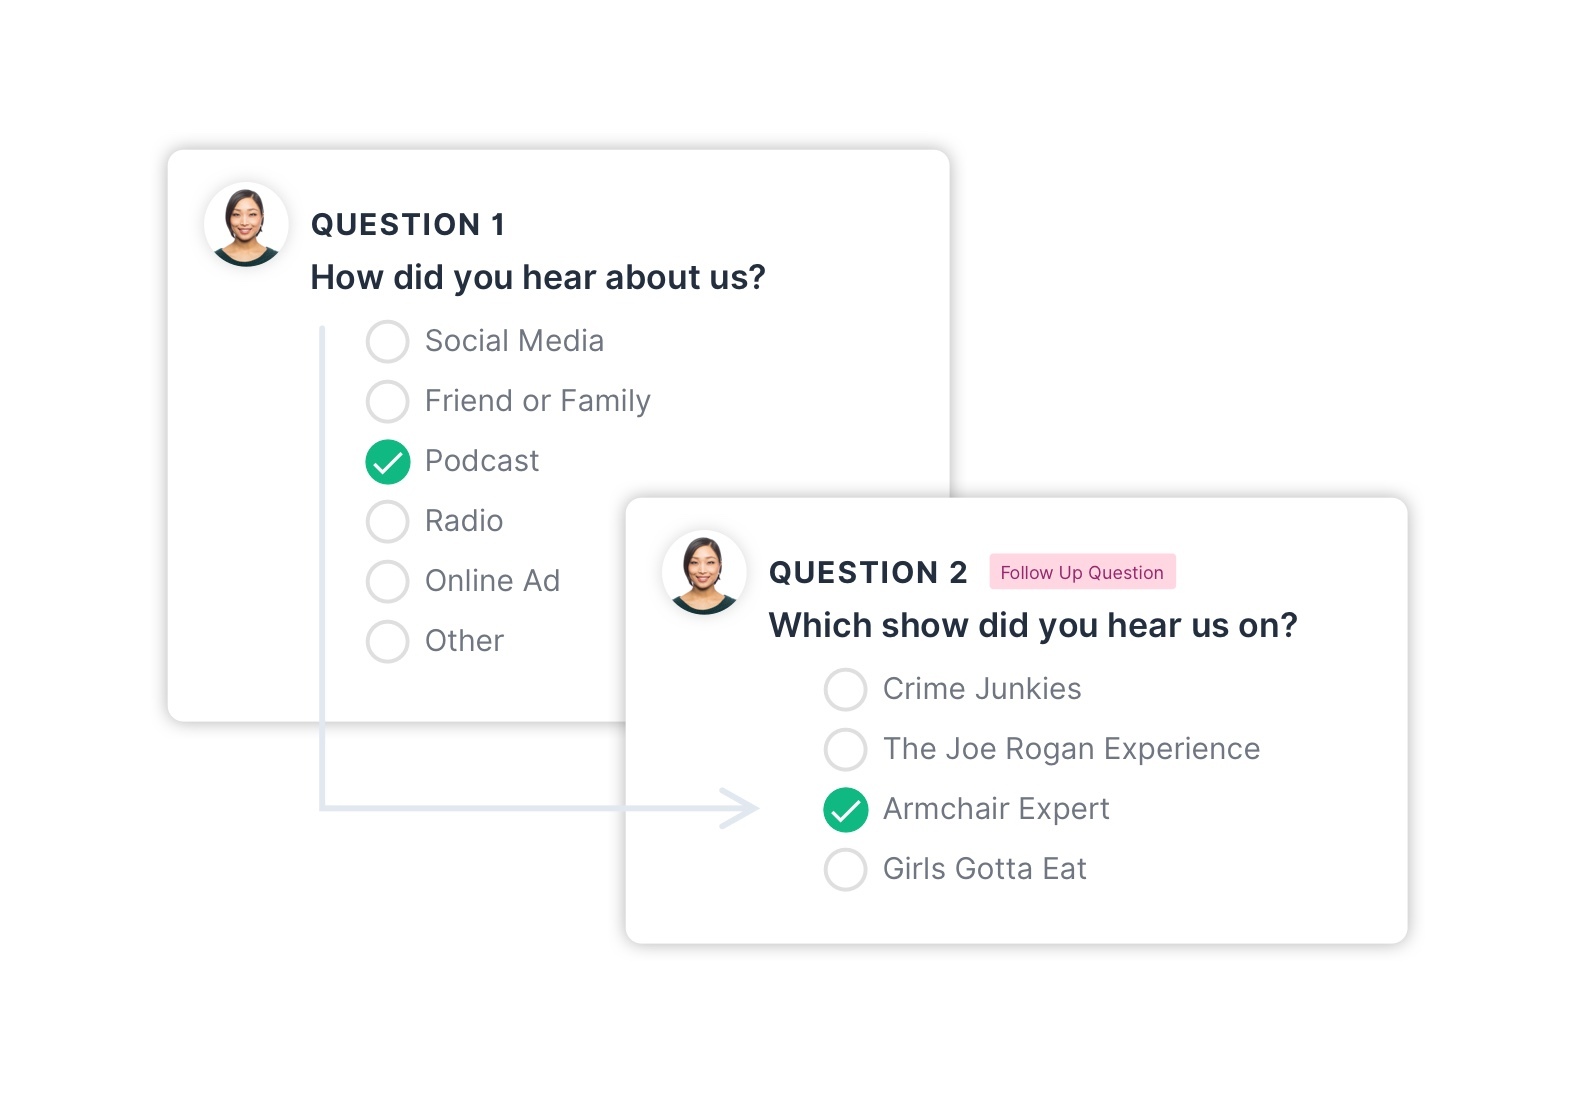The width and height of the screenshot is (1584, 1108).
Task: Click the Follow Up Question badge
Action: (x=1082, y=572)
